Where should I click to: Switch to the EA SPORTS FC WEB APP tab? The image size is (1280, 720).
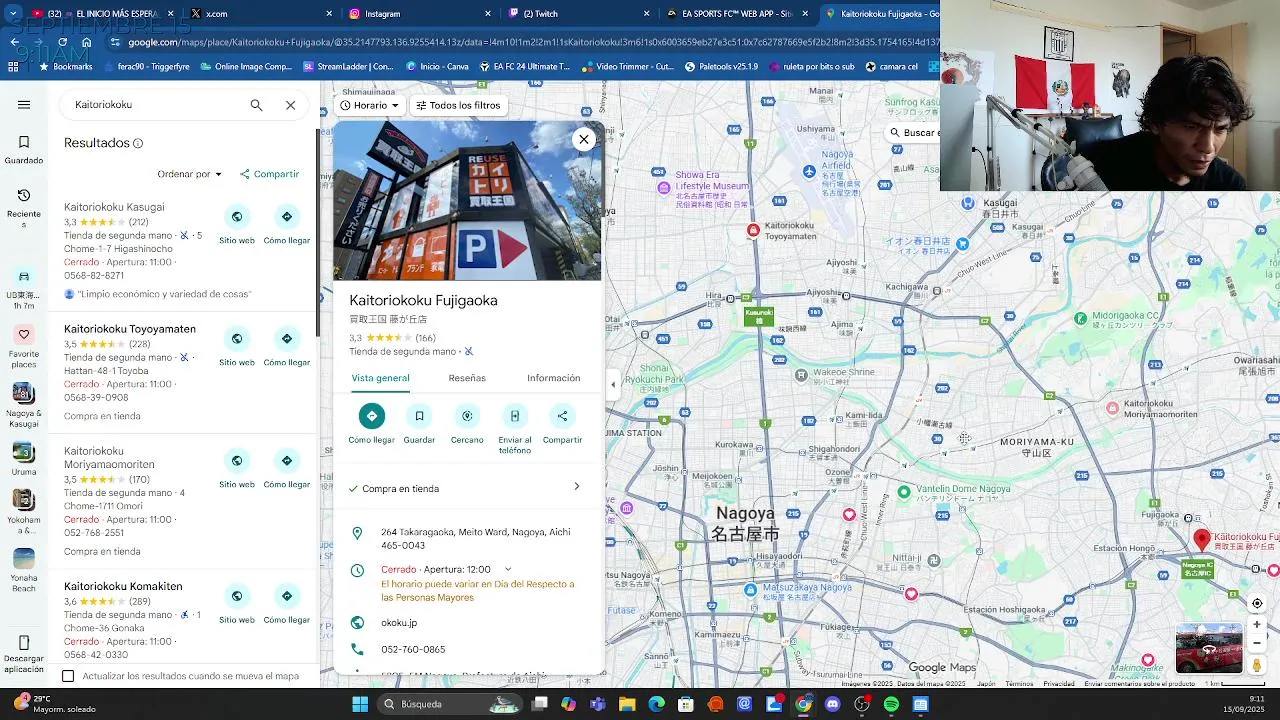point(736,14)
